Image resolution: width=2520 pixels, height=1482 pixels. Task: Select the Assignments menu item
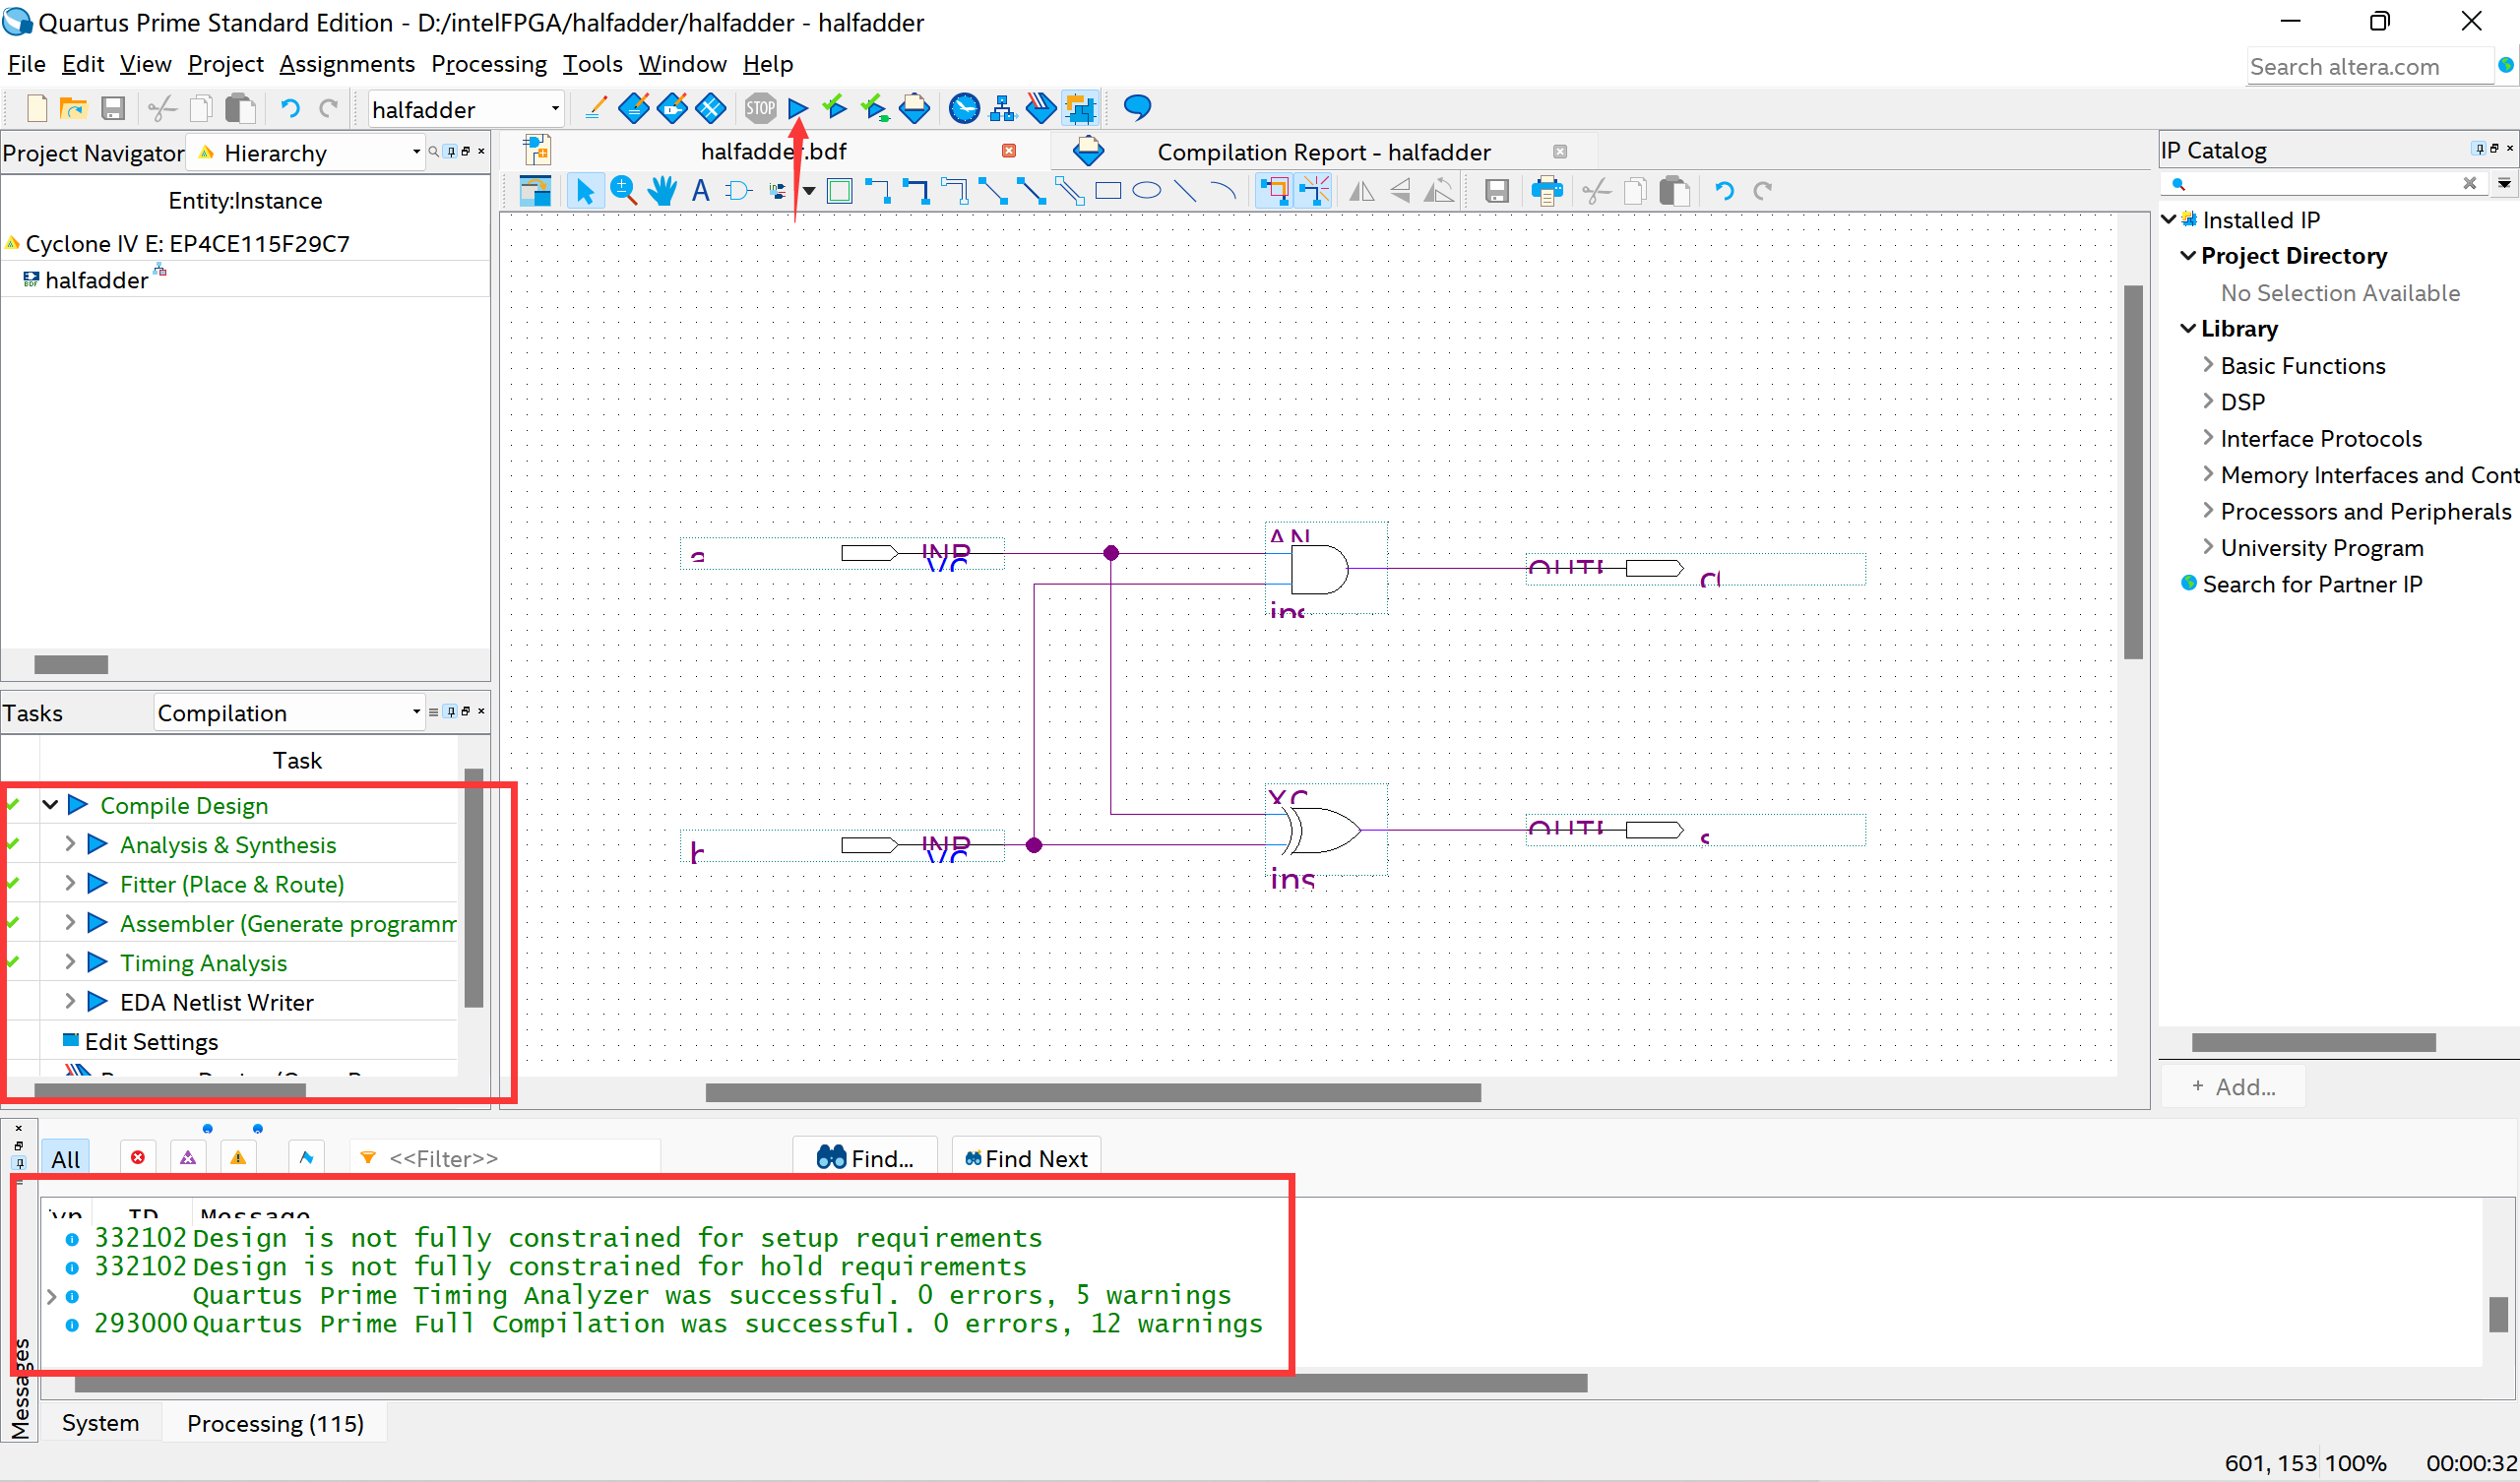click(346, 64)
